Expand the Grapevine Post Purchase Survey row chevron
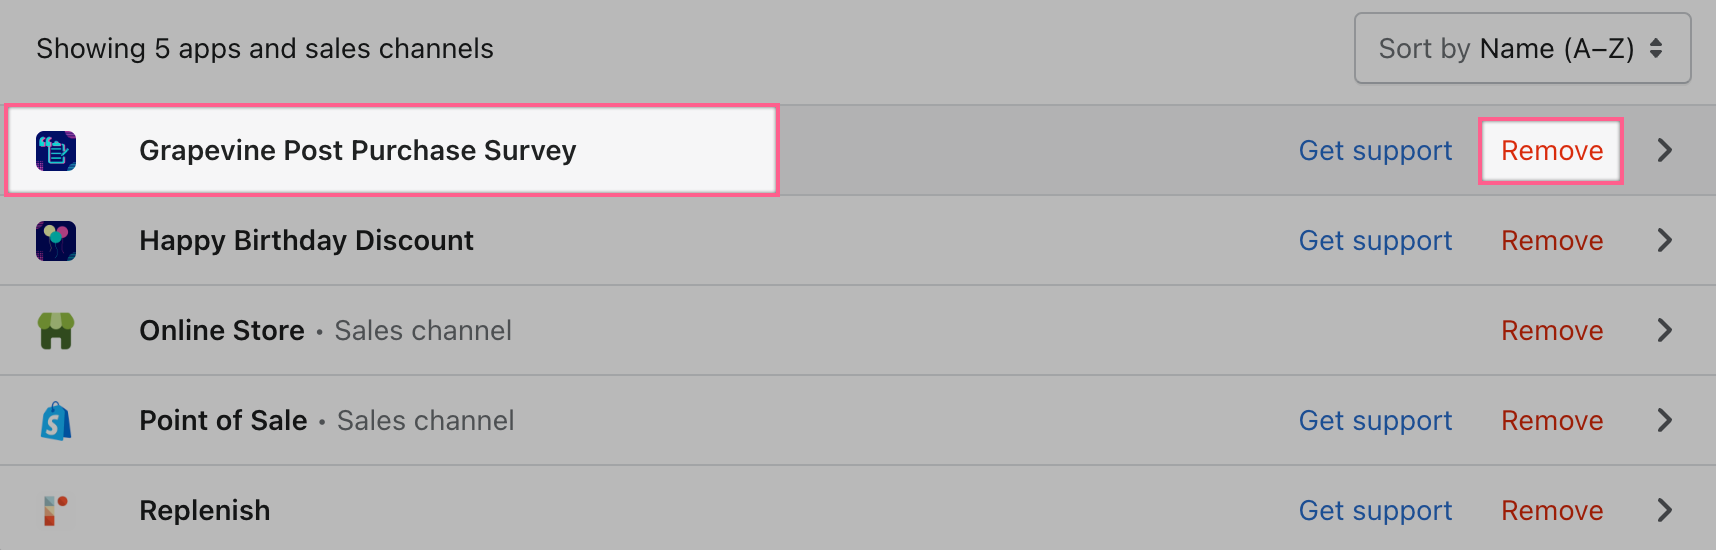Screen dimensions: 1716x550 click(x=1664, y=150)
